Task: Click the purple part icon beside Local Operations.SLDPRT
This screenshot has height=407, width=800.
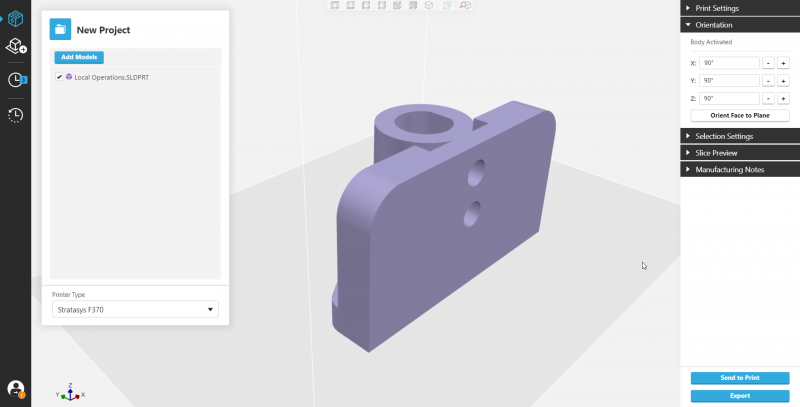Action: (69, 77)
